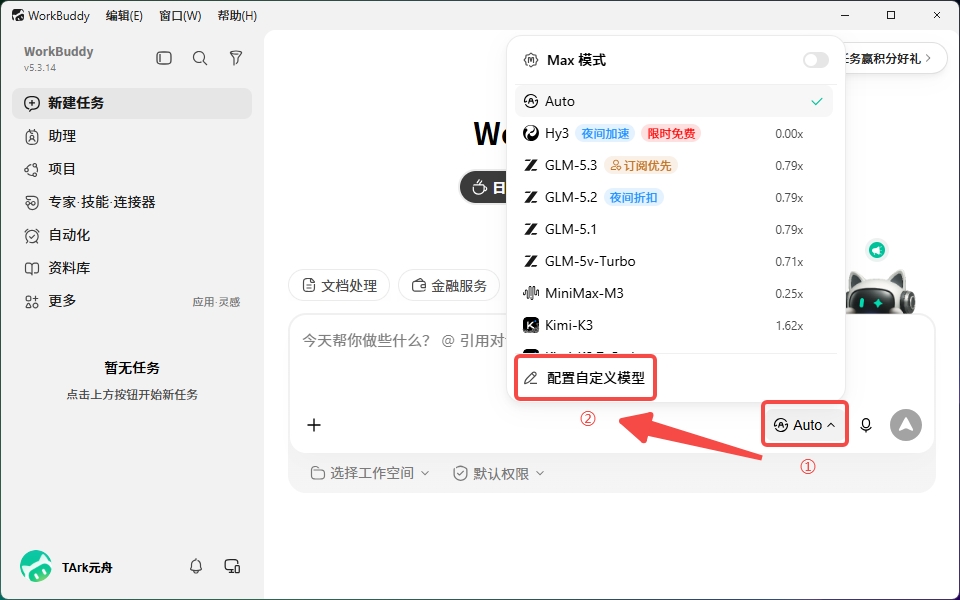Open the device monitor icon at bottom
Viewport: 960px width, 600px height.
coord(232,566)
